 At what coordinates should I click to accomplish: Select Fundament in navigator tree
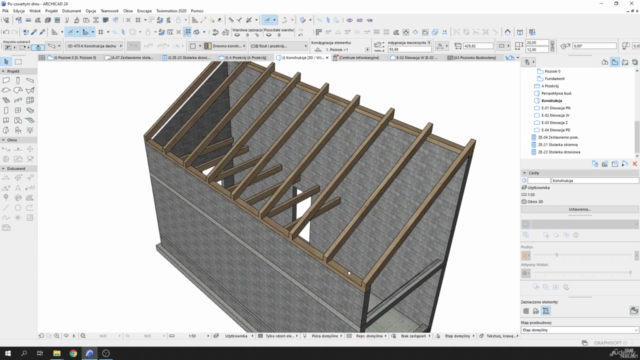coord(555,79)
